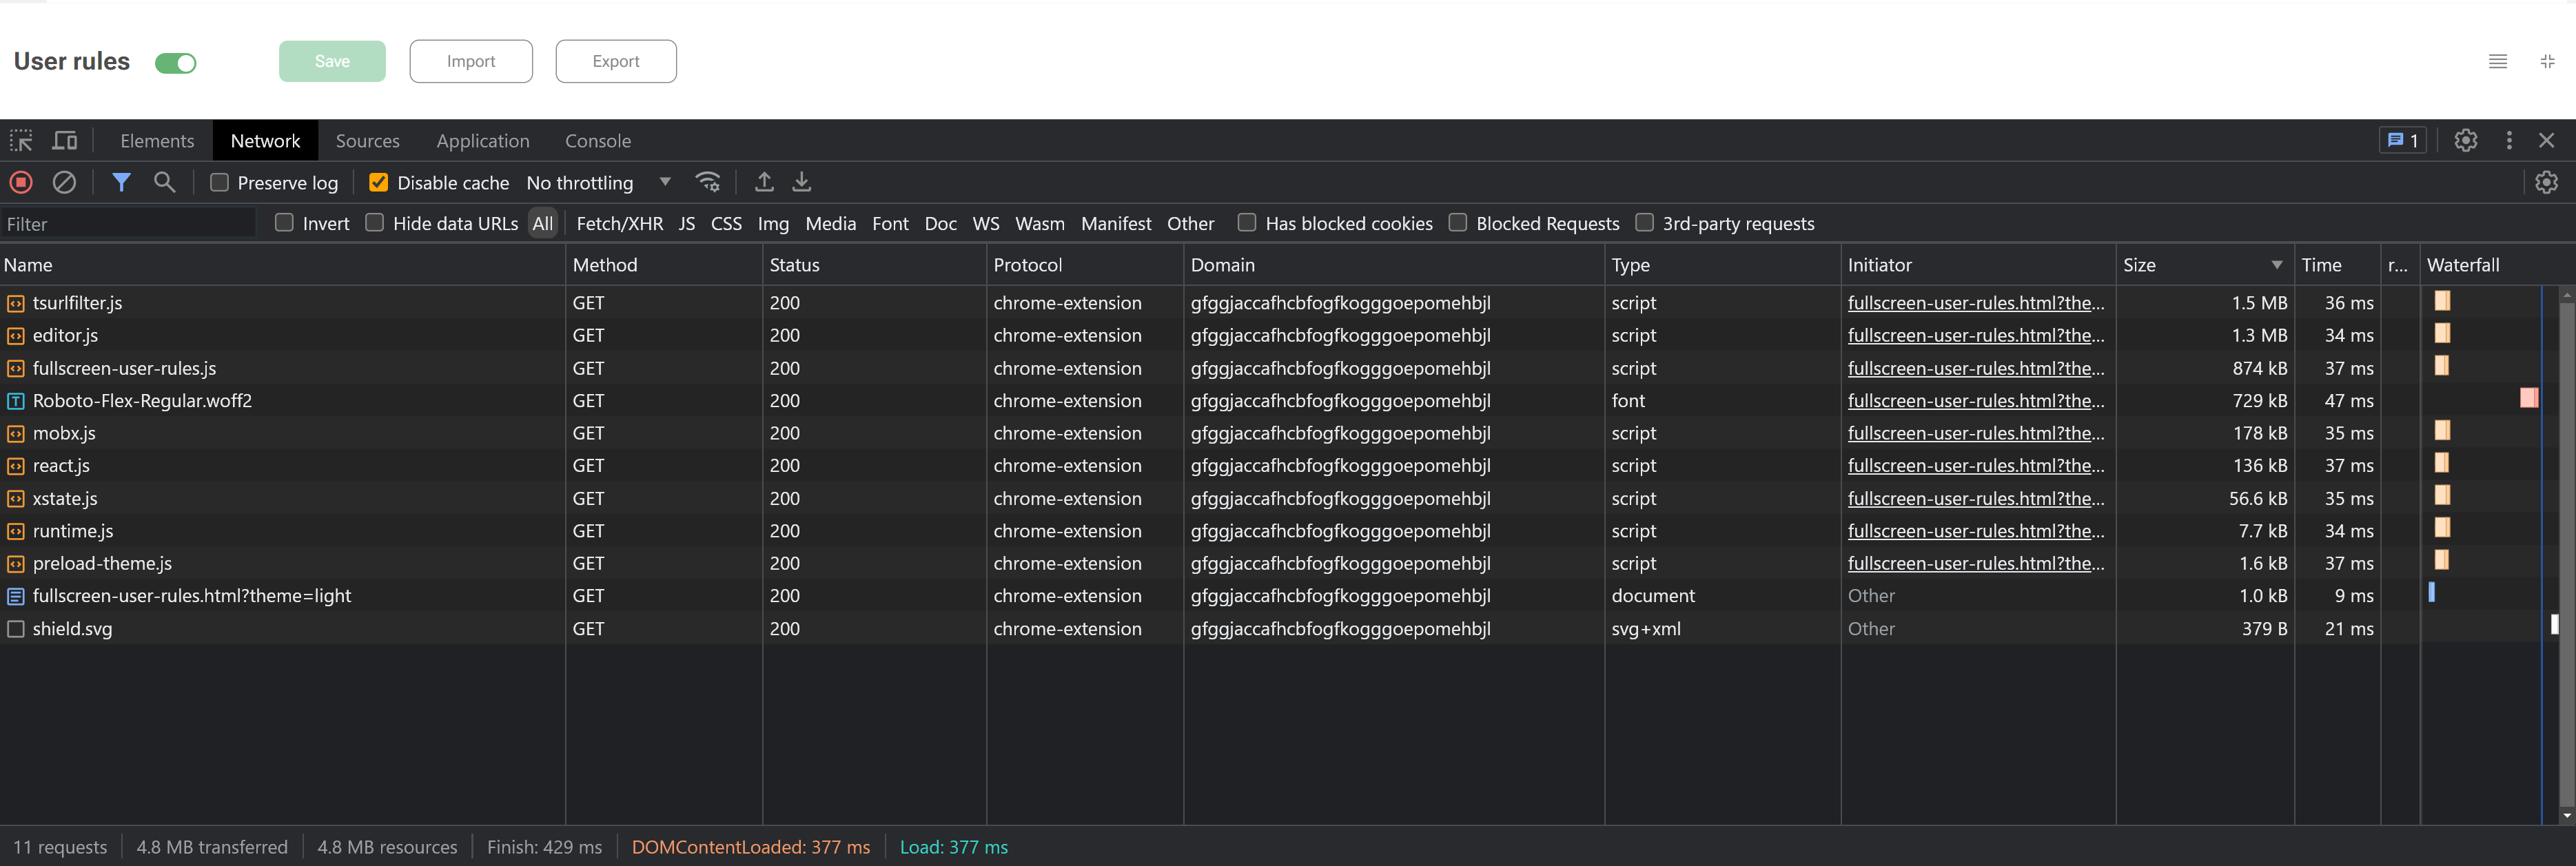The width and height of the screenshot is (2576, 866).
Task: Disable the User rules toggle
Action: [x=176, y=62]
